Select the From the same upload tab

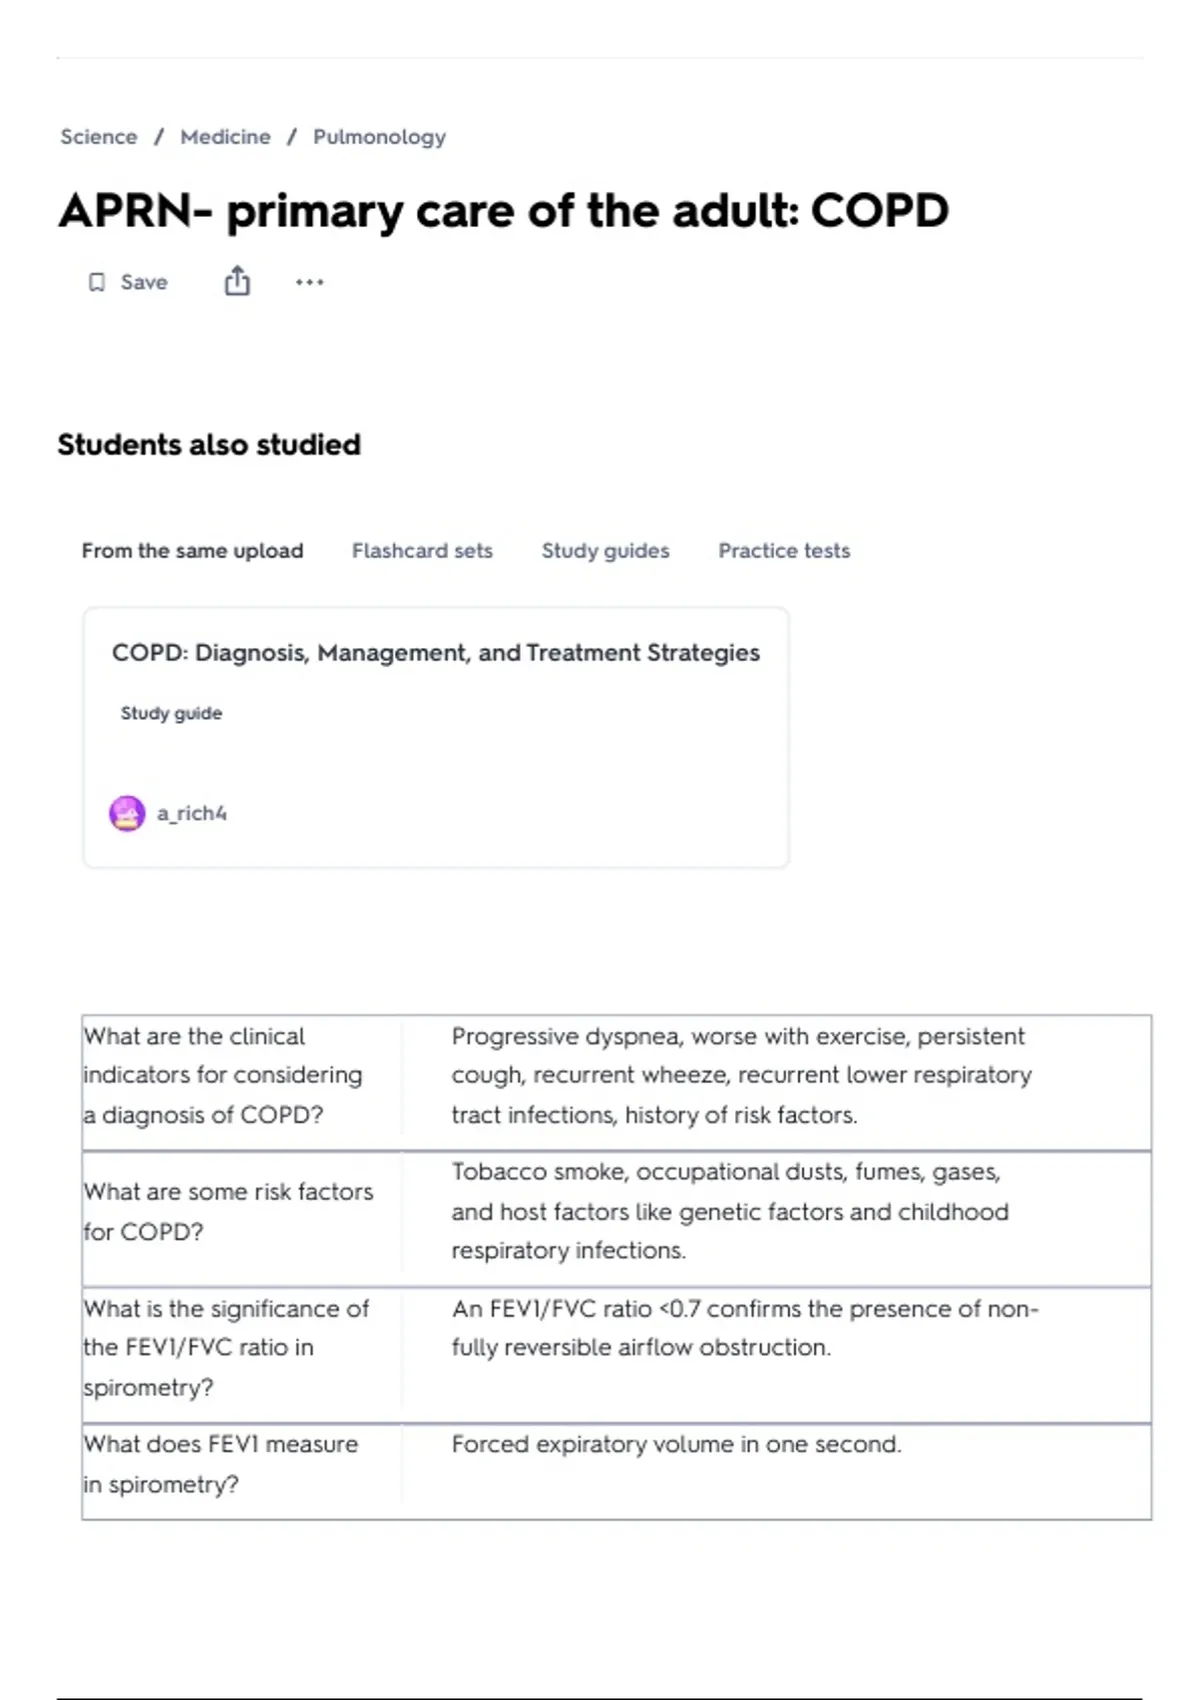(x=192, y=551)
